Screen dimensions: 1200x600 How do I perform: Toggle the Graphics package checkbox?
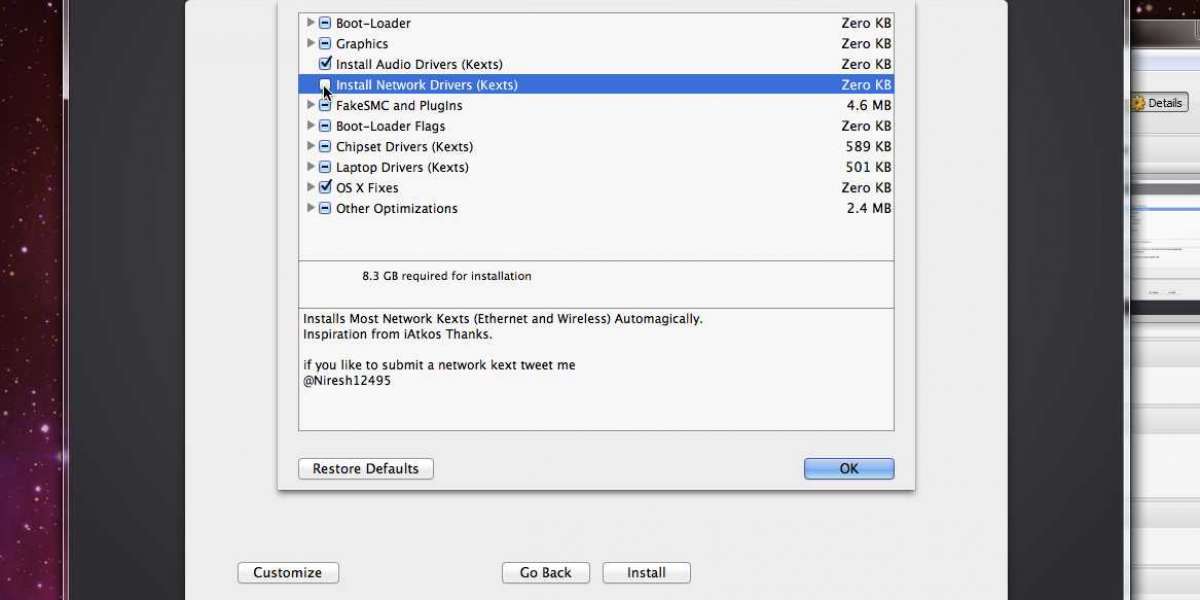tap(325, 44)
